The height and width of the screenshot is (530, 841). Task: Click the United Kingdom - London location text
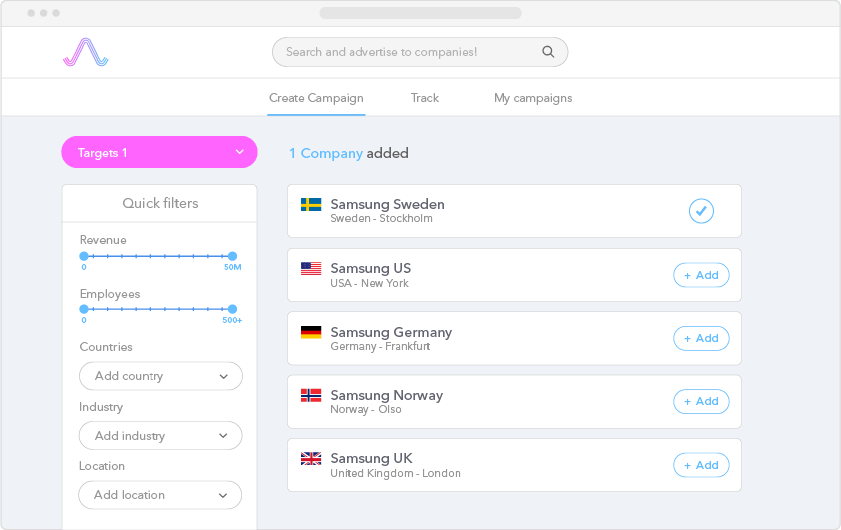[x=395, y=473]
